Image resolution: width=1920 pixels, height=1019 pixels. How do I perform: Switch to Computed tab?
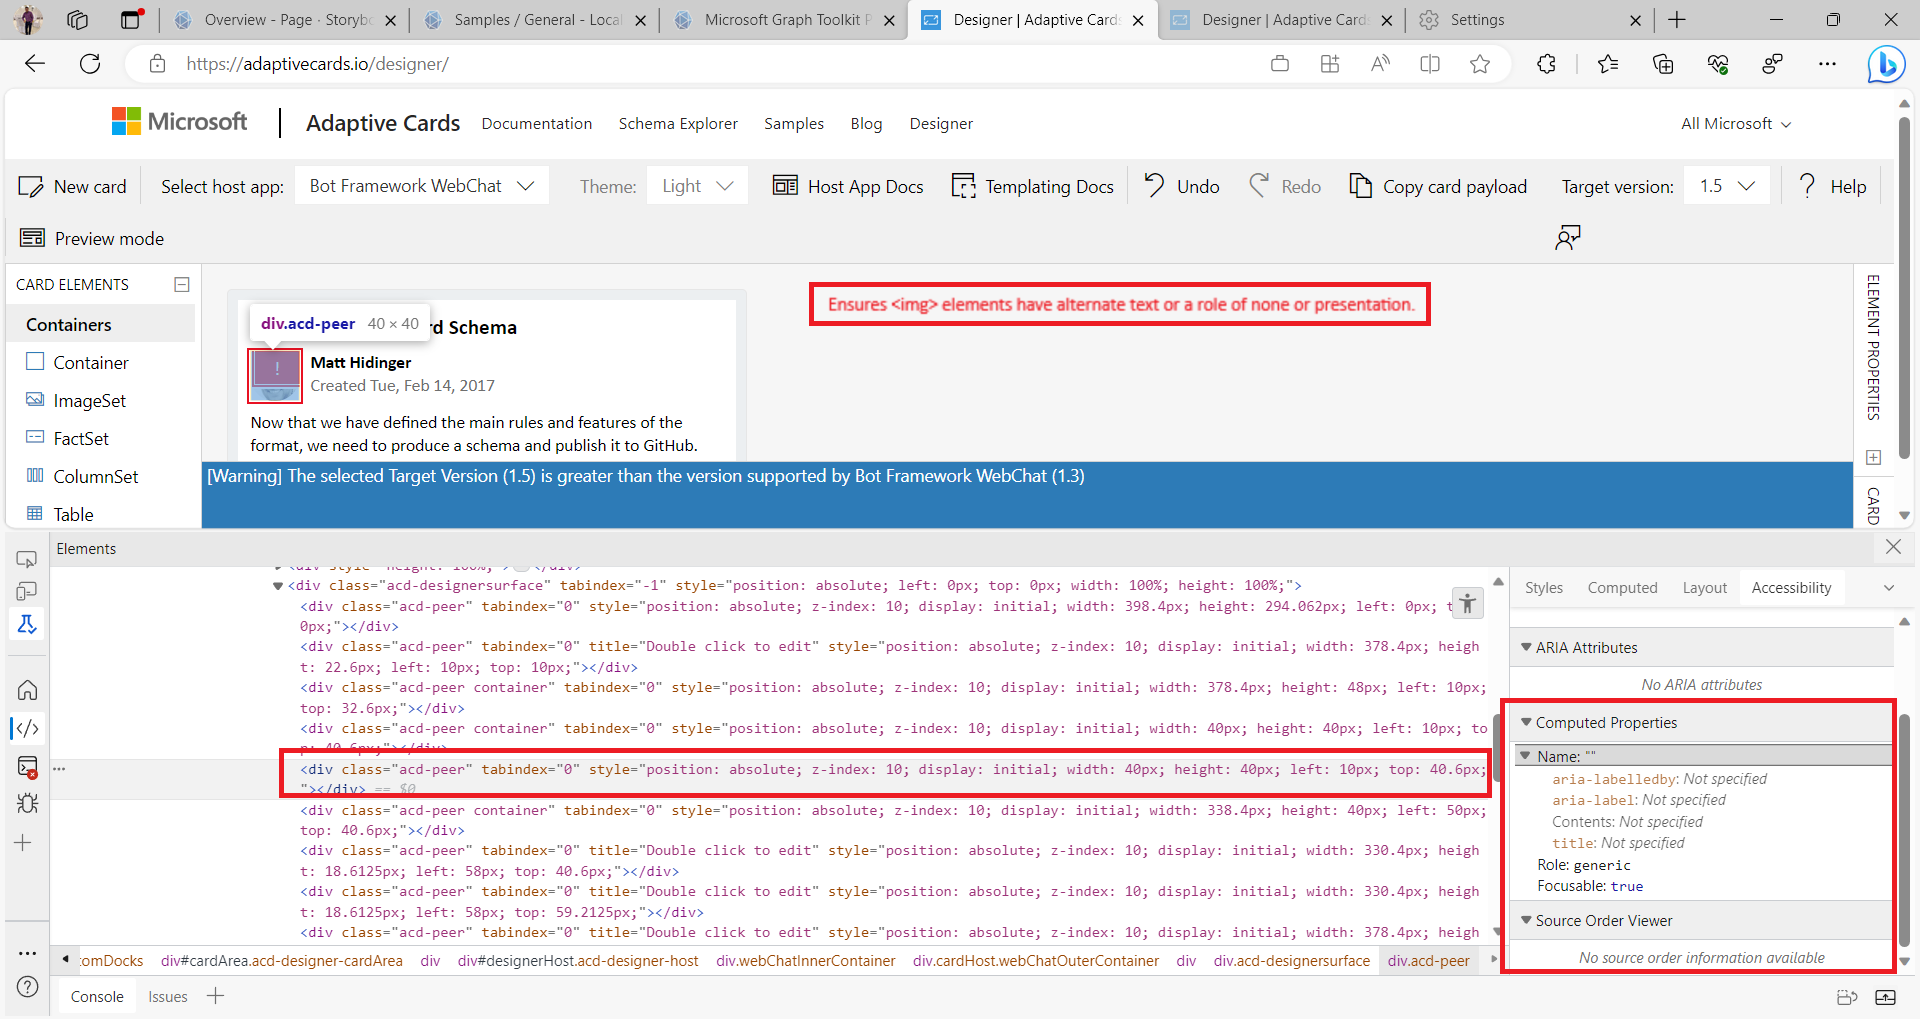click(1622, 588)
